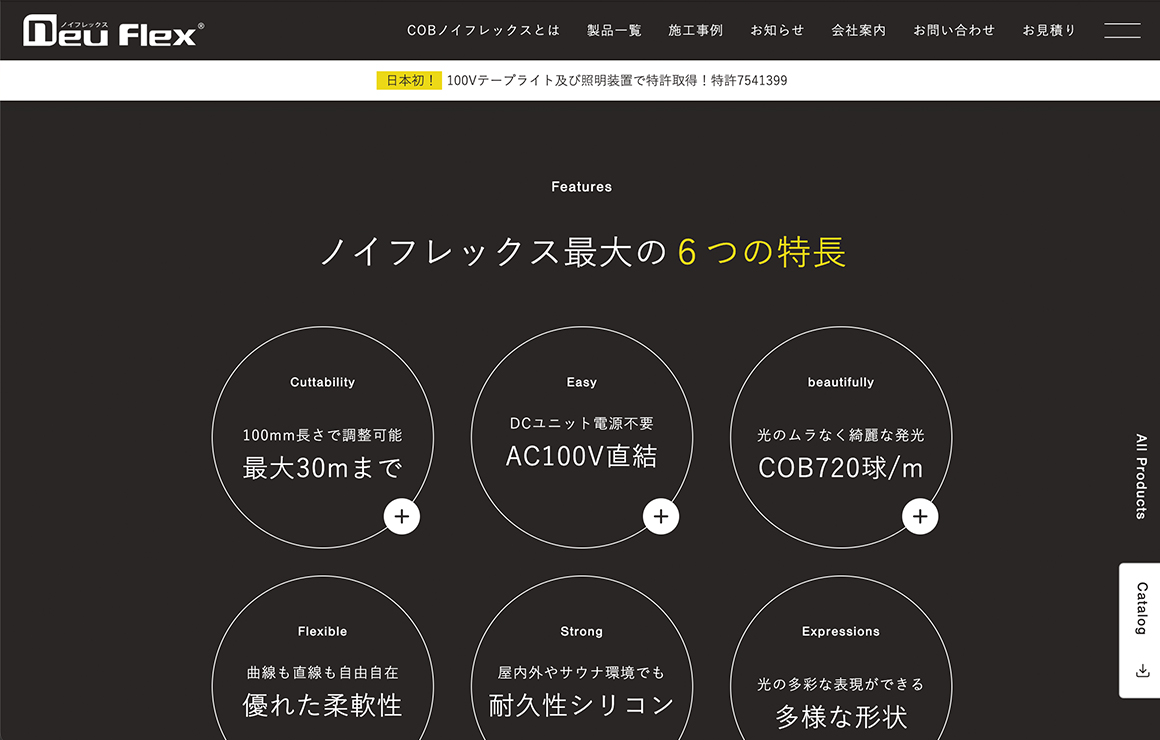Open 製品一覧 menu item
The height and width of the screenshot is (740, 1160).
(614, 30)
